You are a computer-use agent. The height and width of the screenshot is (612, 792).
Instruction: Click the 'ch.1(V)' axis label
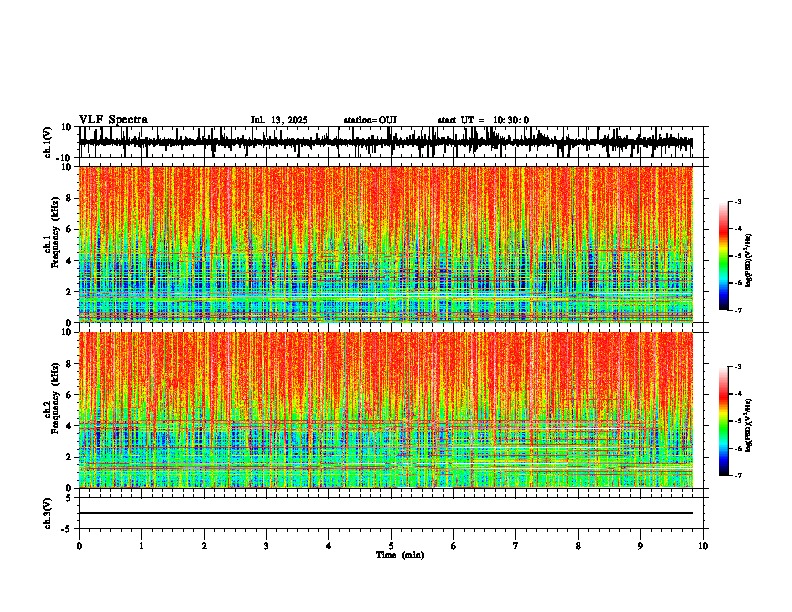[x=48, y=142]
